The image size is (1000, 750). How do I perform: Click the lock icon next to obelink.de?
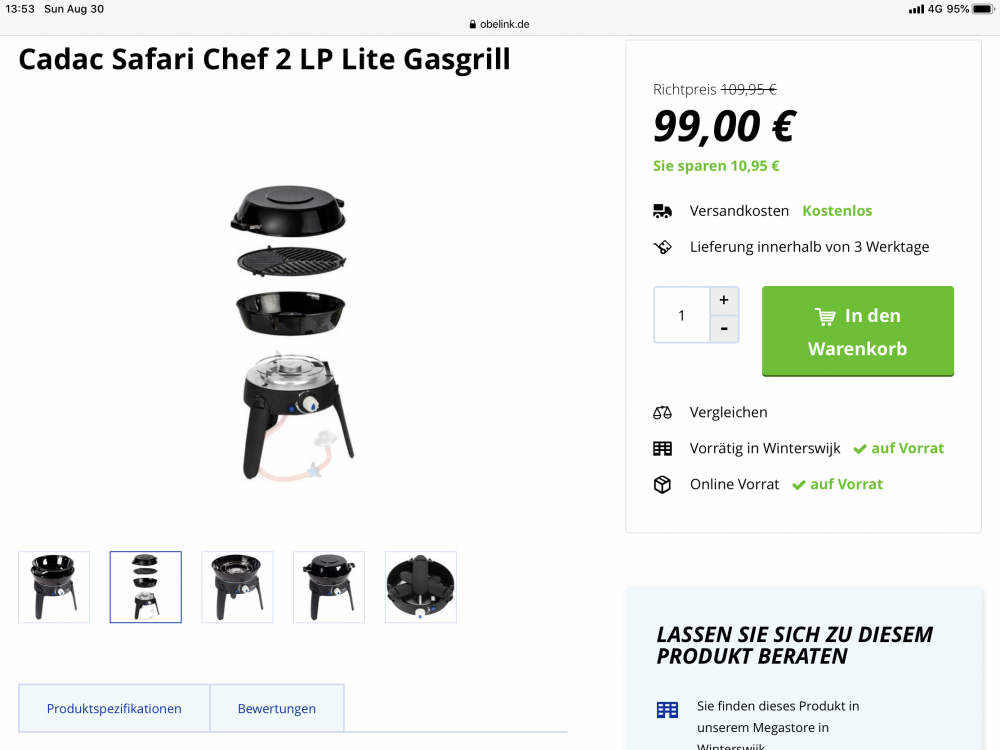473,24
